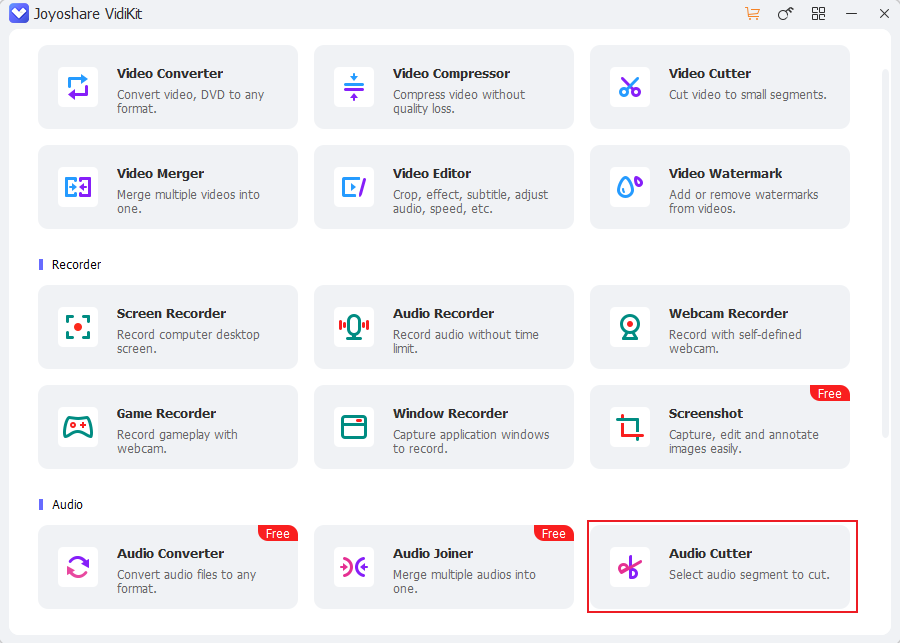This screenshot has width=900, height=643.
Task: Start Screen Recorder via its title
Action: 171,313
